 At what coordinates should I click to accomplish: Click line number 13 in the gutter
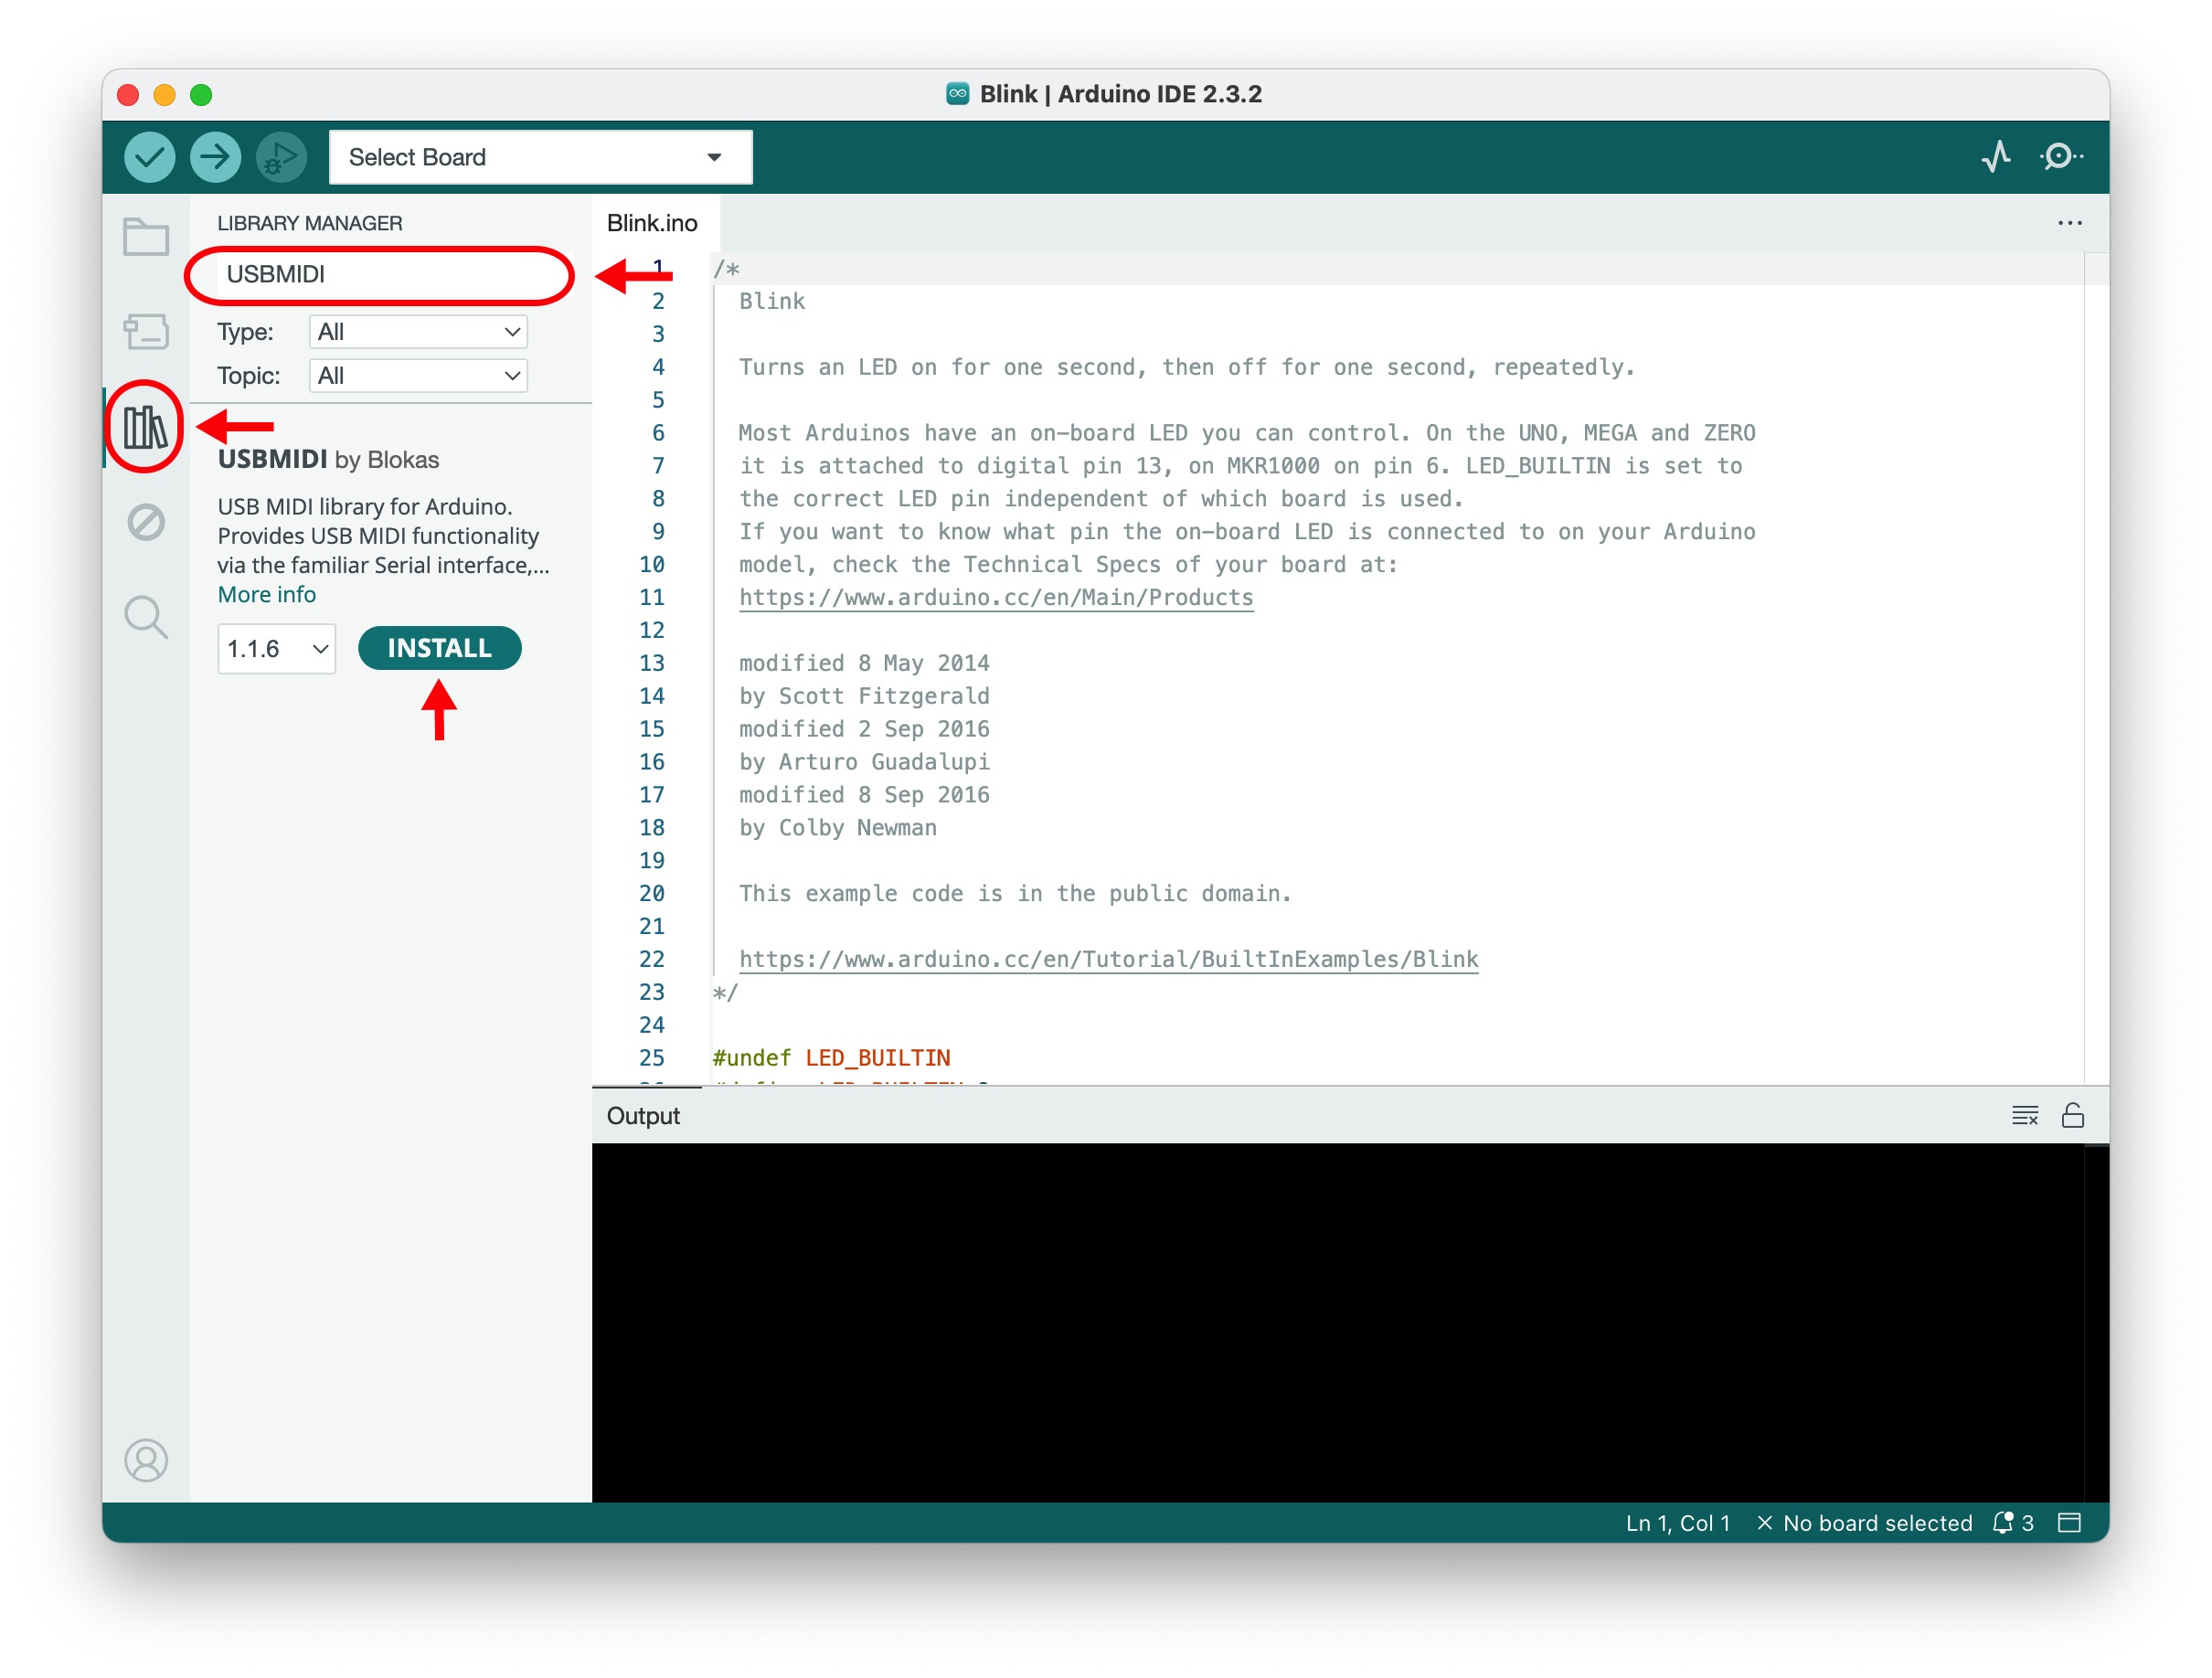pos(651,663)
